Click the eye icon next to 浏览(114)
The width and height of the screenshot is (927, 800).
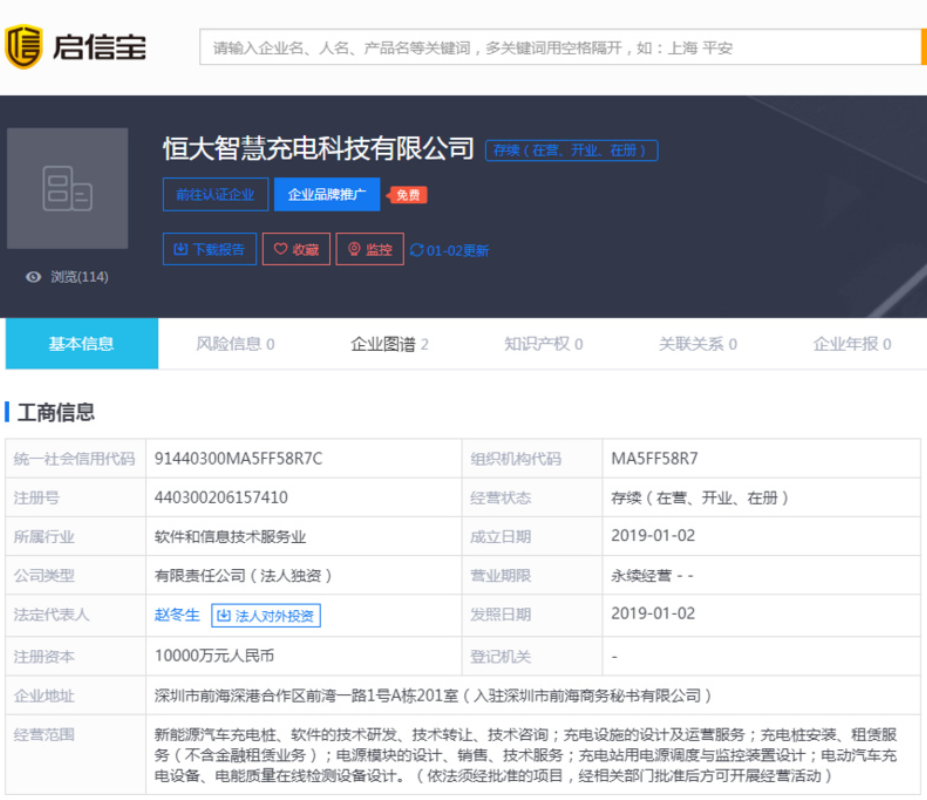pyautogui.click(x=32, y=276)
